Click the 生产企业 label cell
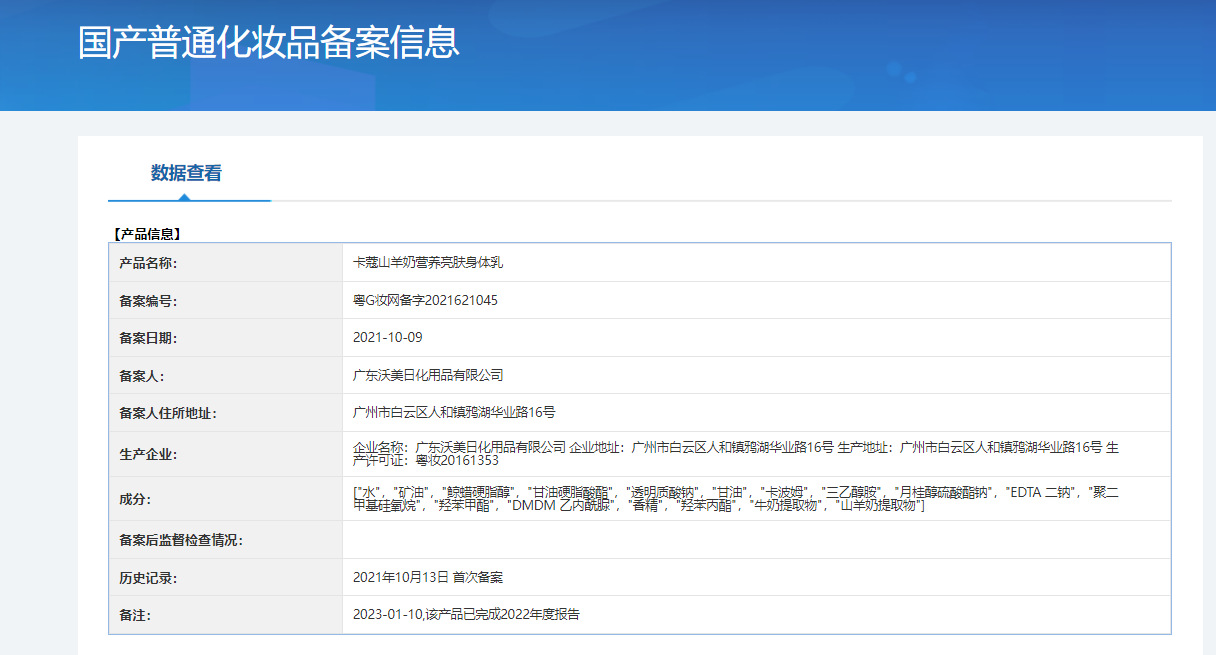This screenshot has width=1216, height=655. 226,454
